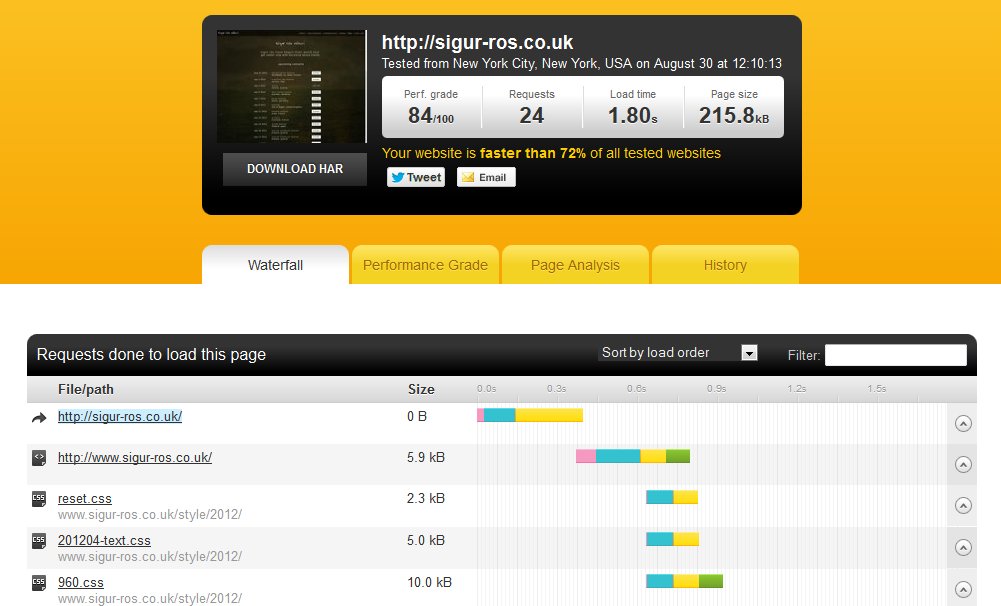Click the CSS file icon beside 201204-text.css

39,542
